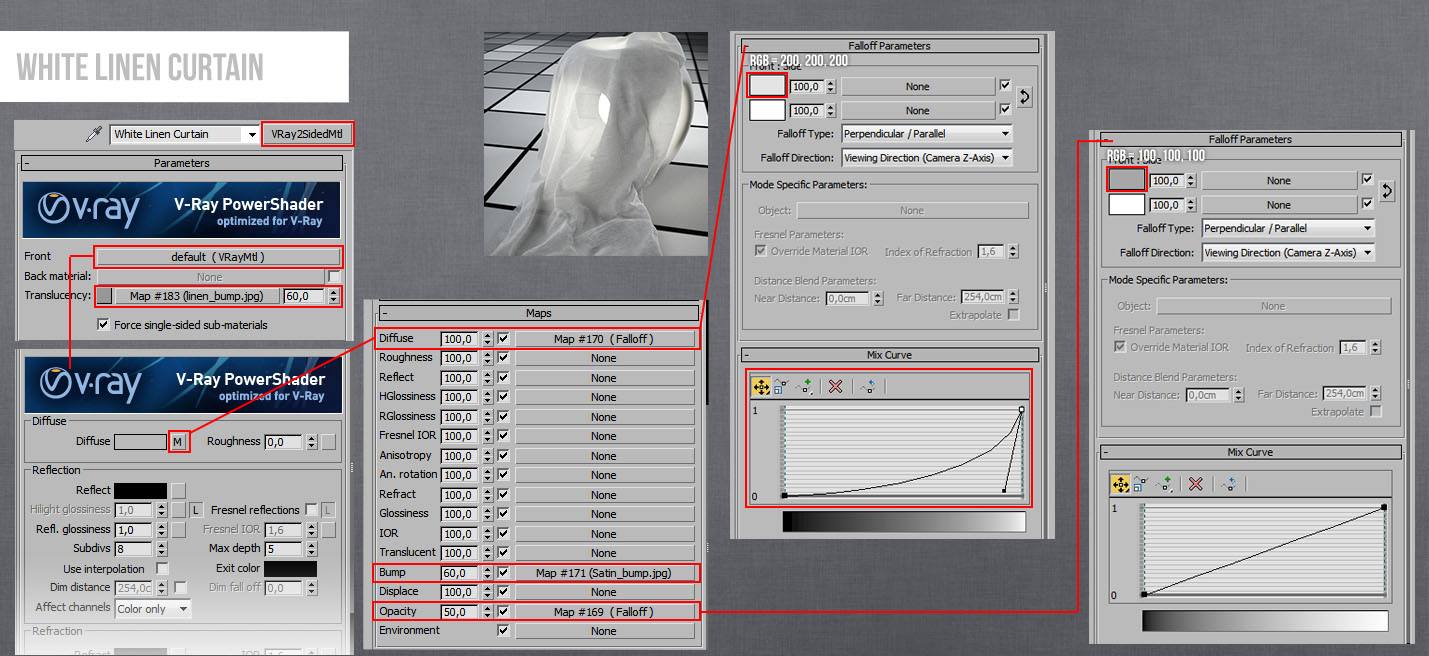
Task: Toggle Diffuse map enable checkbox in Maps
Action: [503, 339]
